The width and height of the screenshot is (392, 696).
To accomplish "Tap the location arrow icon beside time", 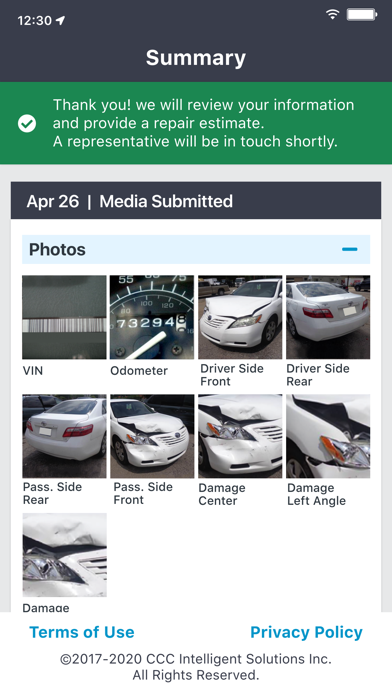I will pyautogui.click(x=60, y=20).
